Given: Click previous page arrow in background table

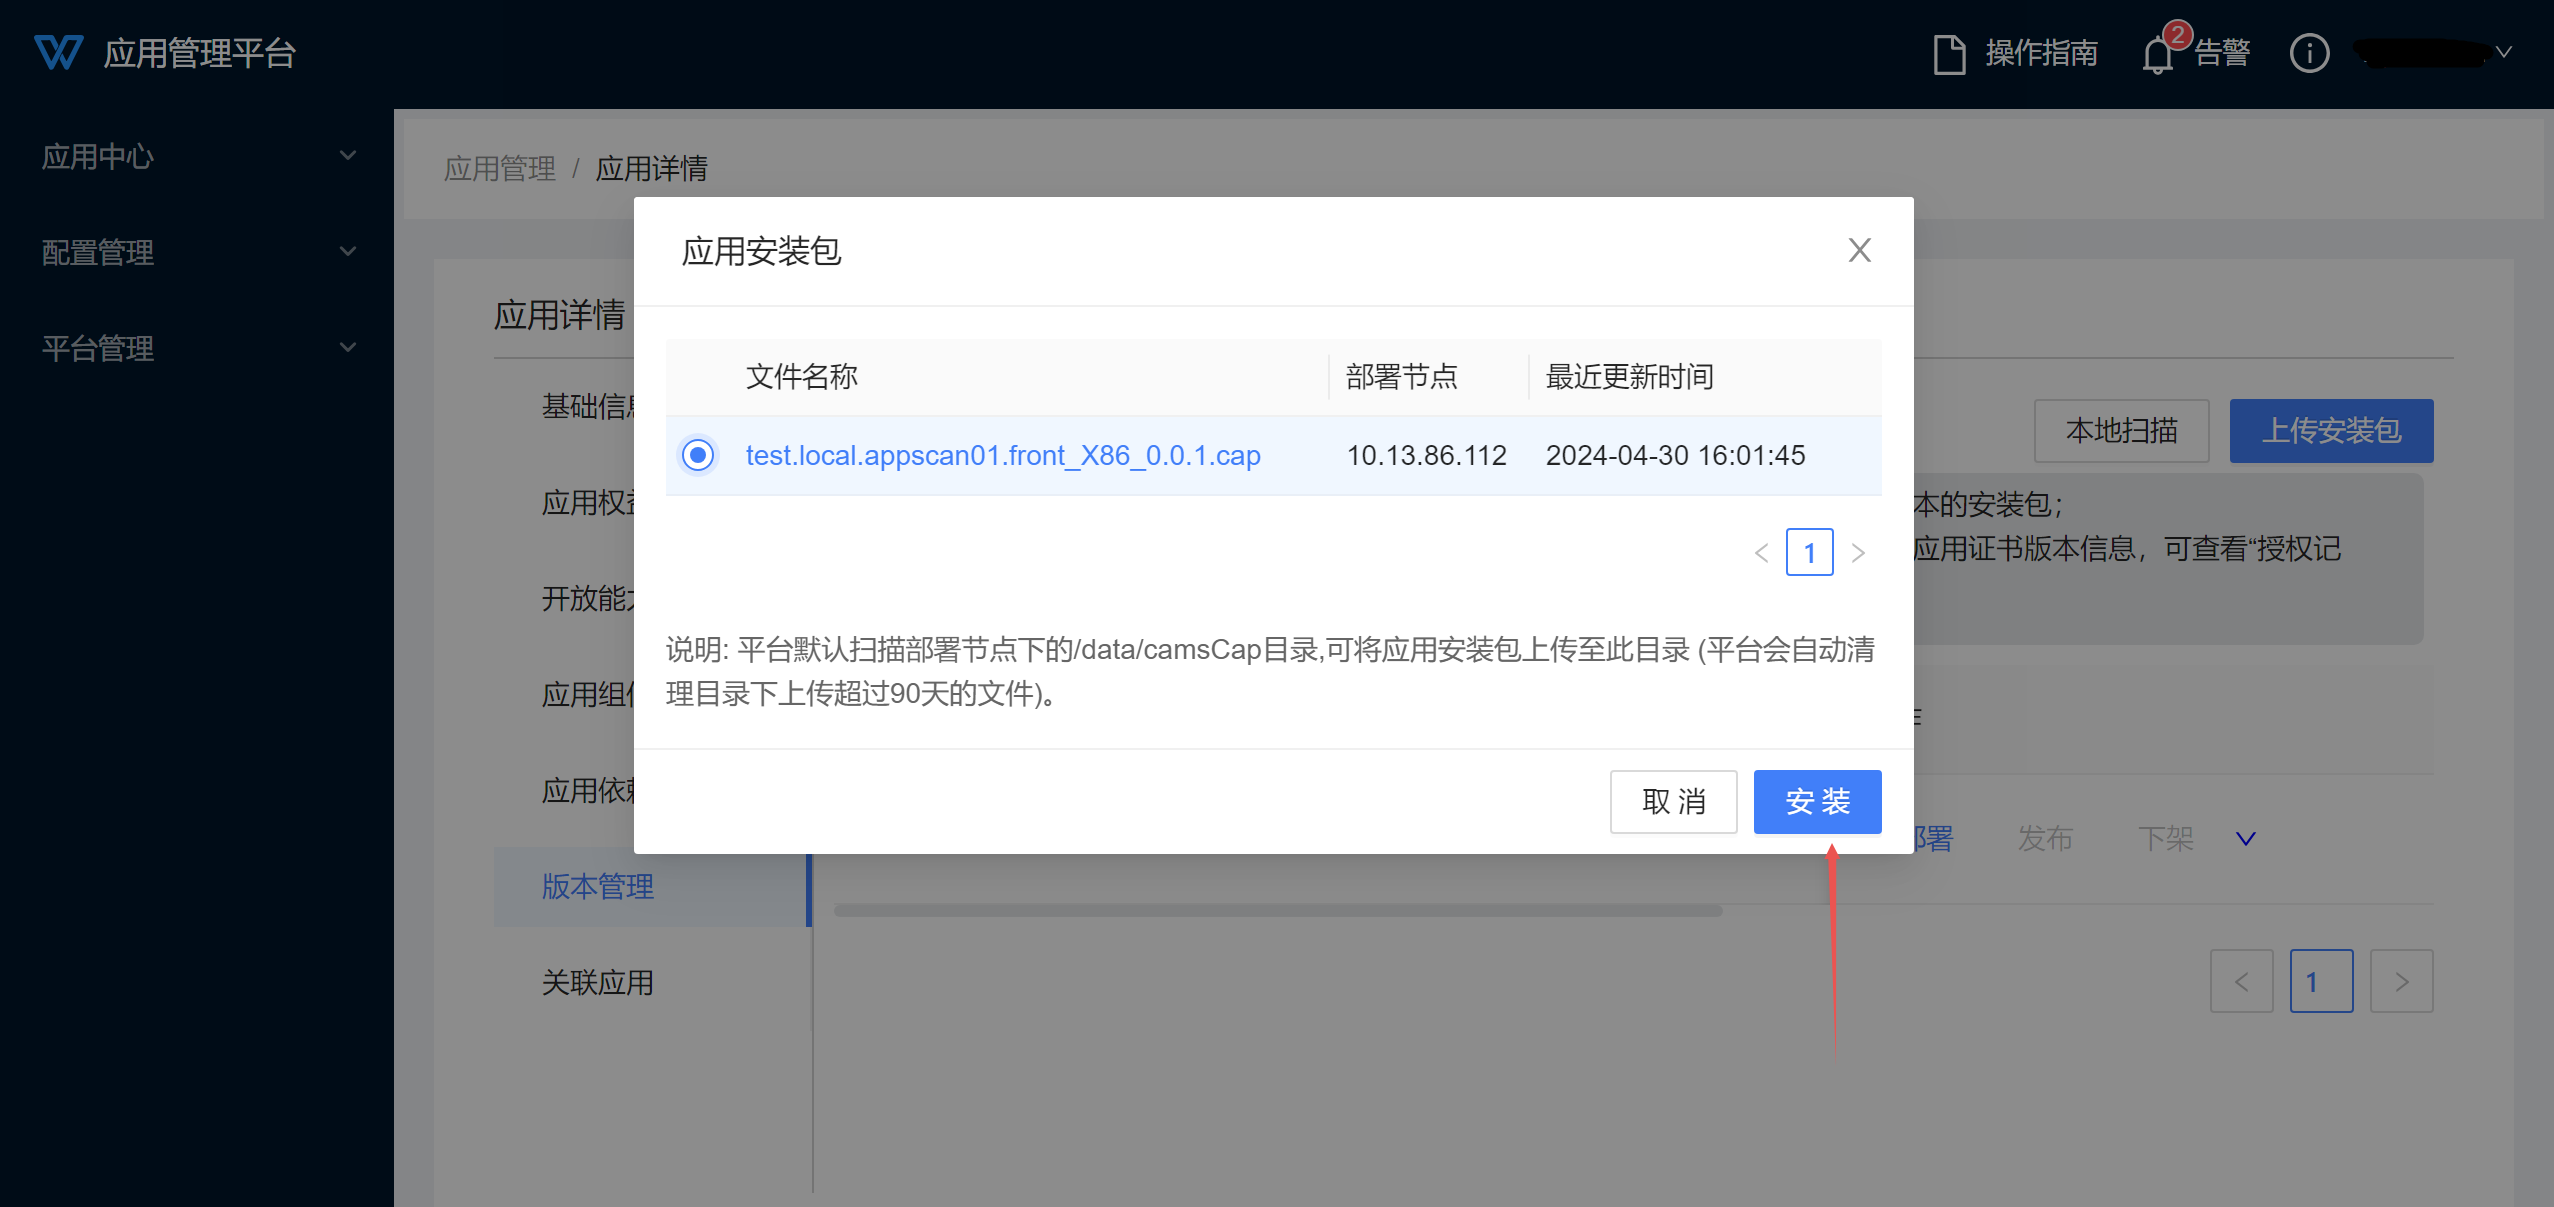Looking at the screenshot, I should point(2241,982).
